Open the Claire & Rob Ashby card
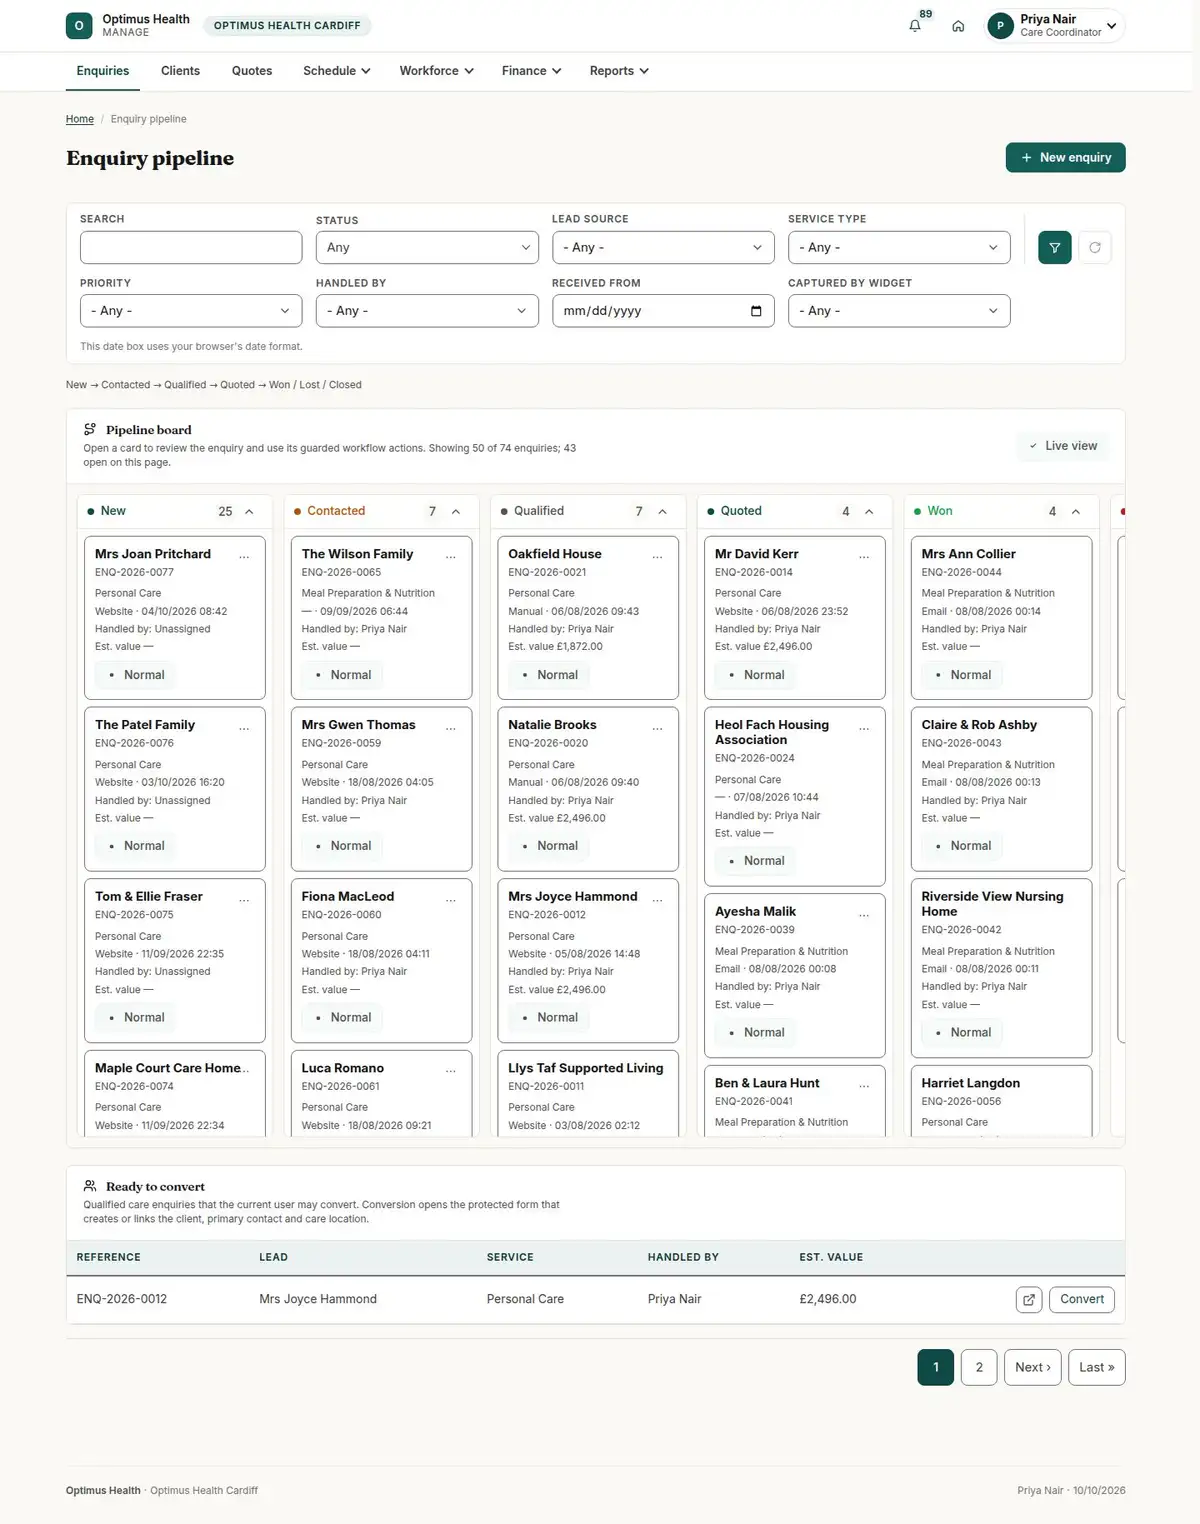Image resolution: width=1200 pixels, height=1524 pixels. coord(1001,789)
